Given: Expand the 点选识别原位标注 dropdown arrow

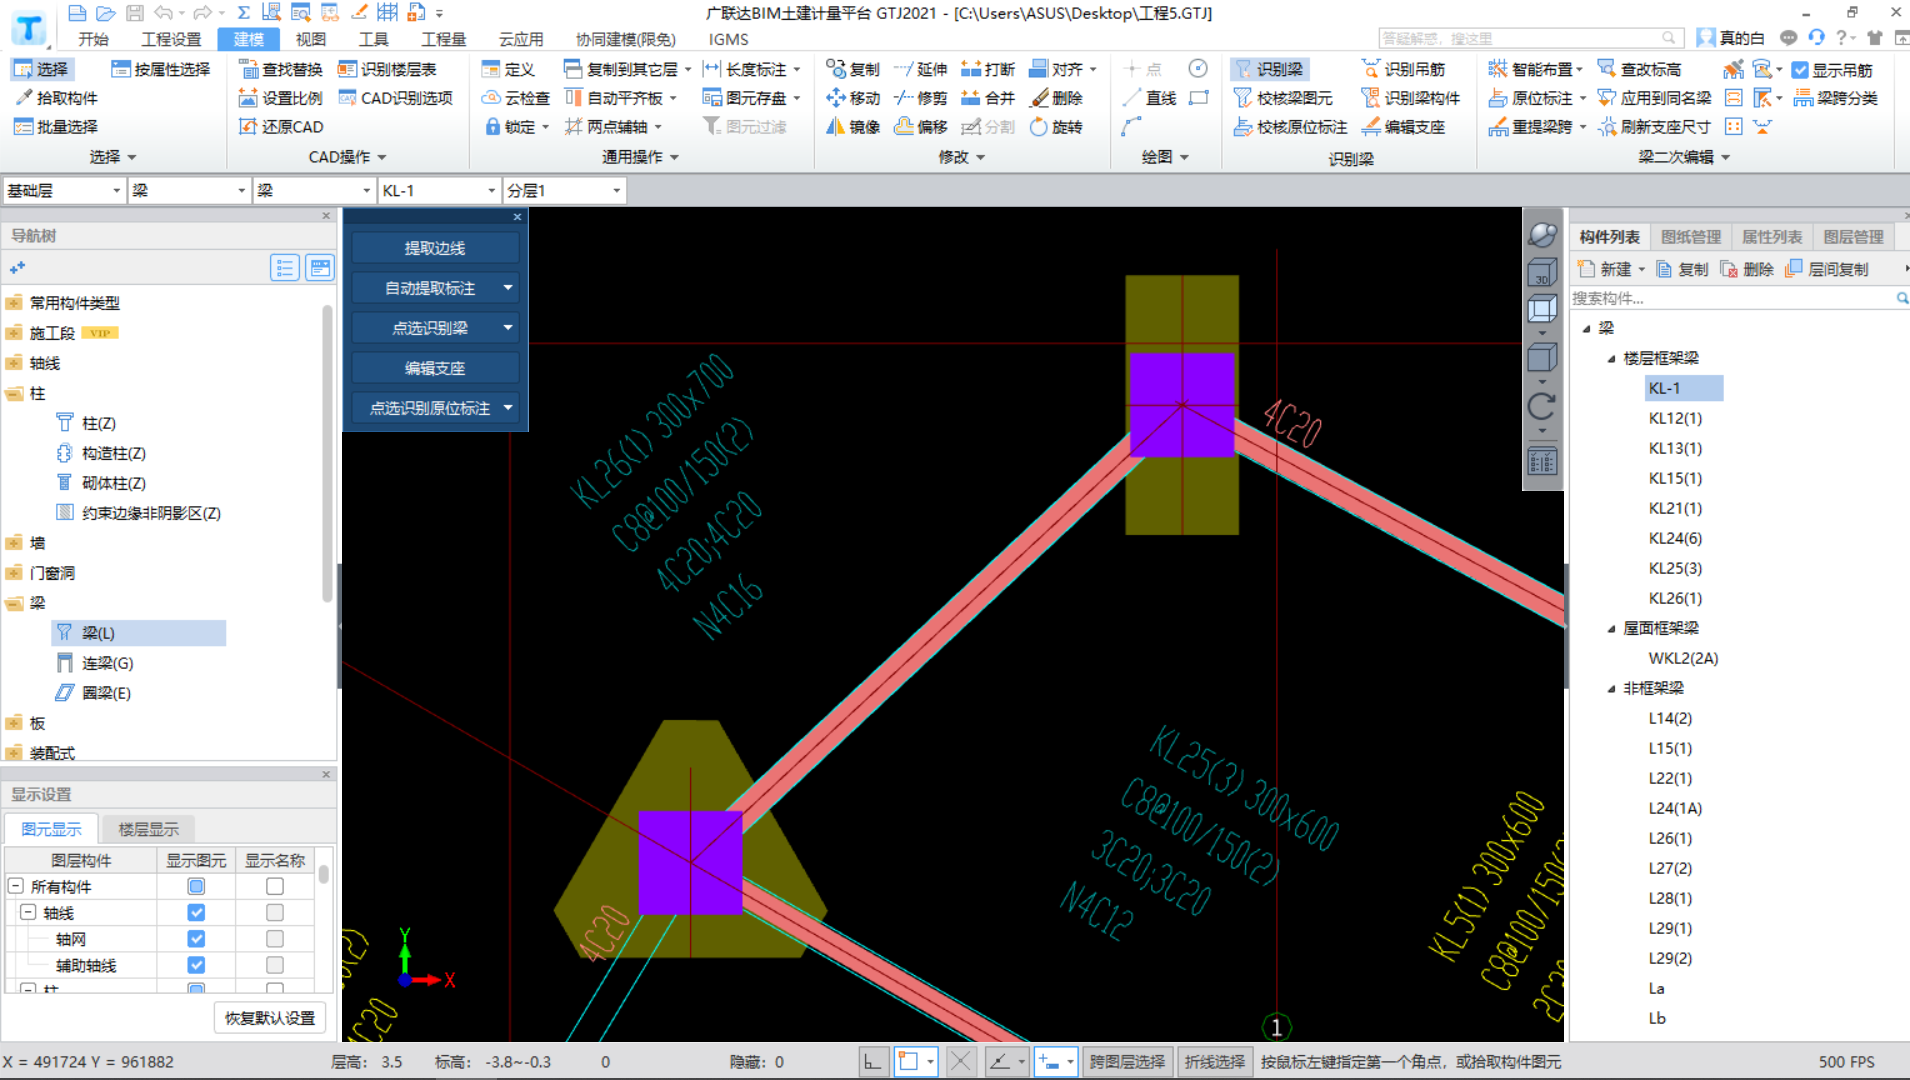Looking at the screenshot, I should click(x=508, y=408).
